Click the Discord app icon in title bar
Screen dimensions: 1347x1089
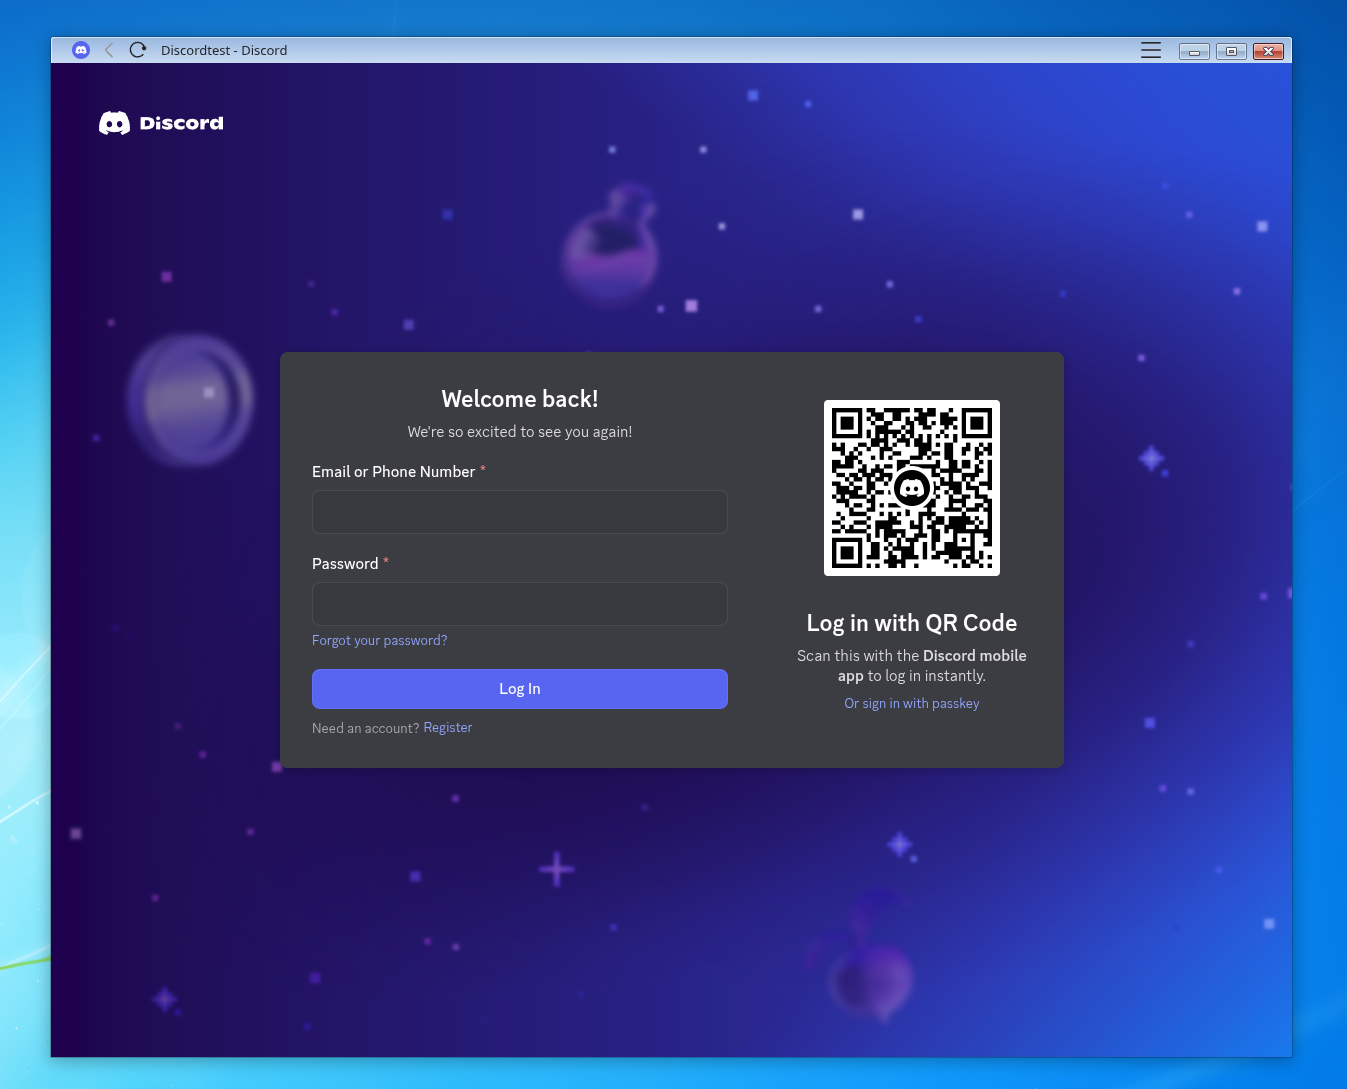coord(81,50)
